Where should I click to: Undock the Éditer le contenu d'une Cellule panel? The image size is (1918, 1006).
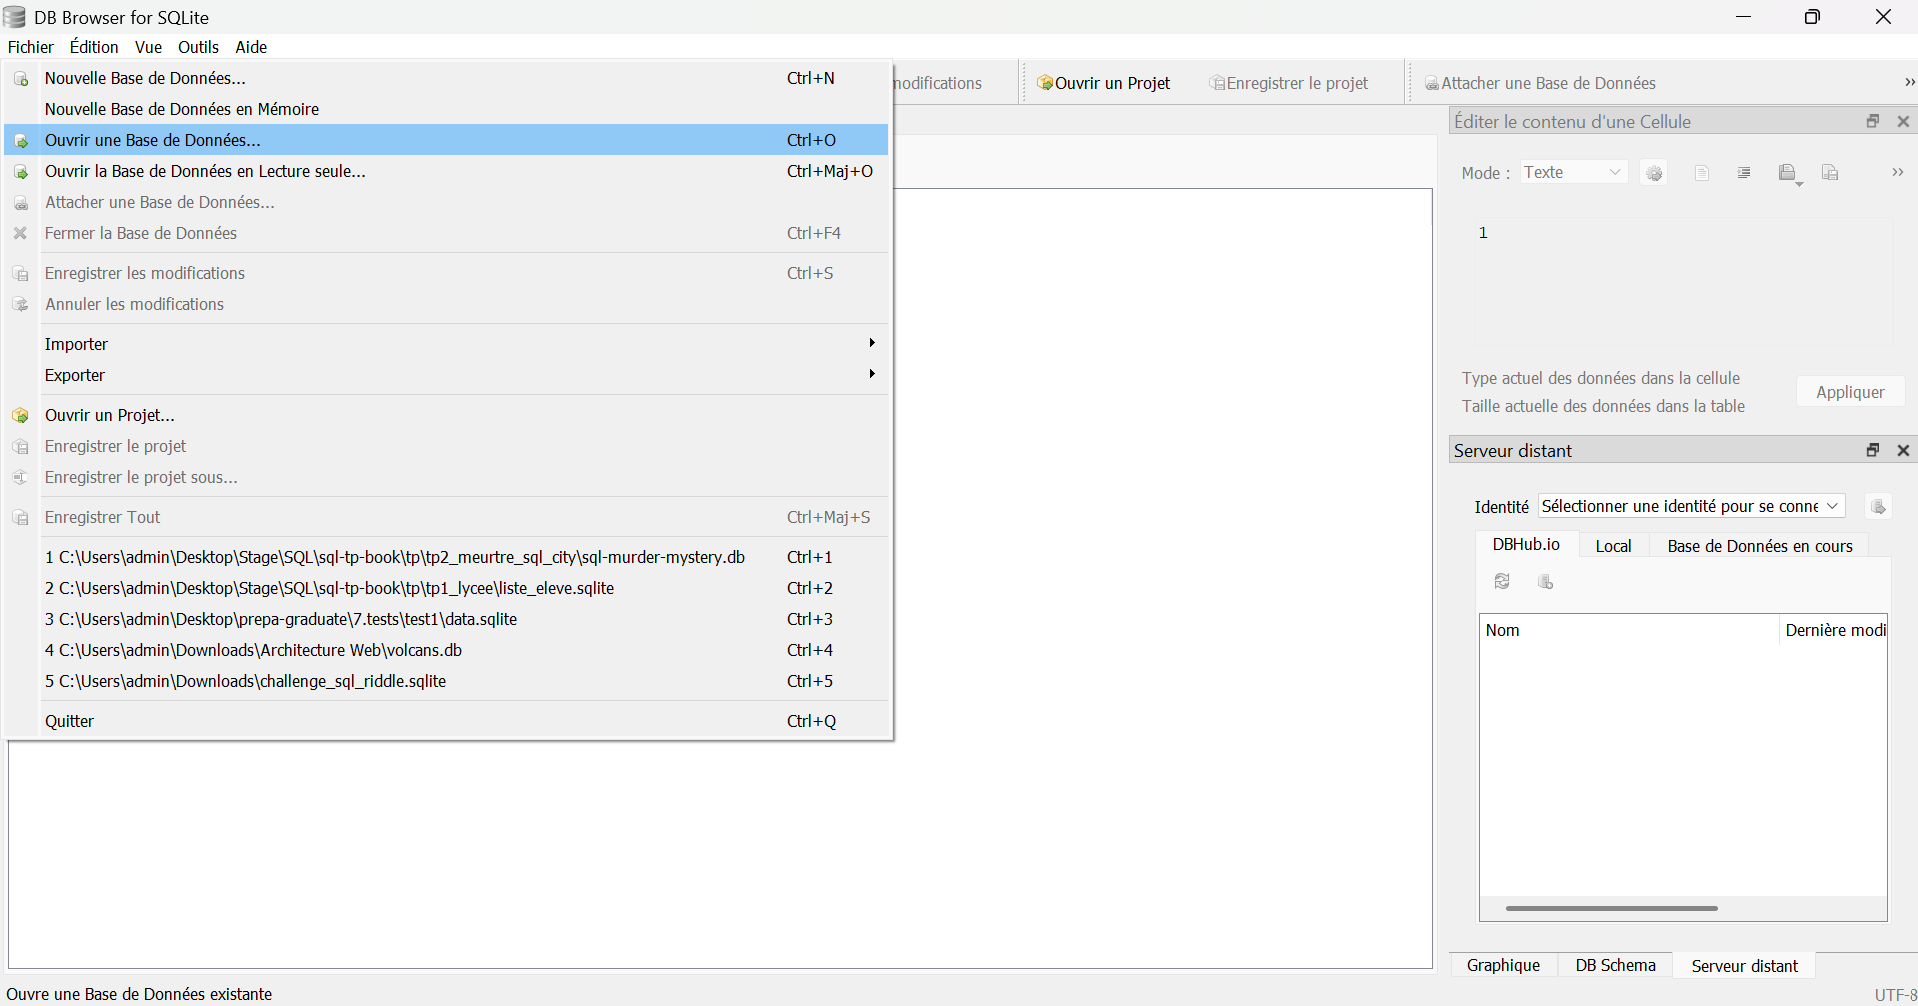tap(1872, 120)
